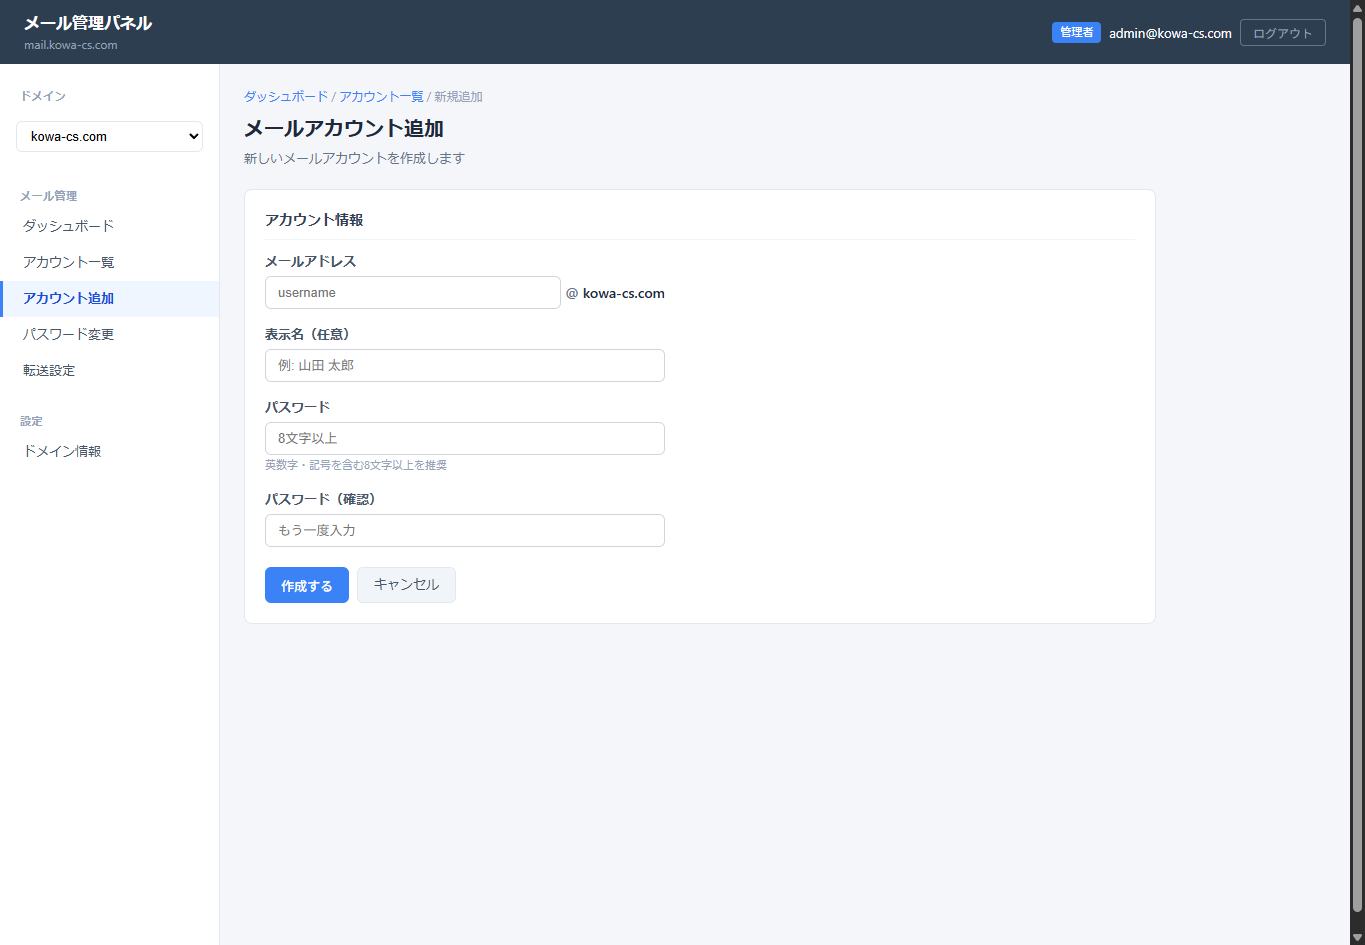Screen dimensions: 1365x945
Task: Click the scrollbar down arrow
Action: pyautogui.click(x=1357, y=937)
